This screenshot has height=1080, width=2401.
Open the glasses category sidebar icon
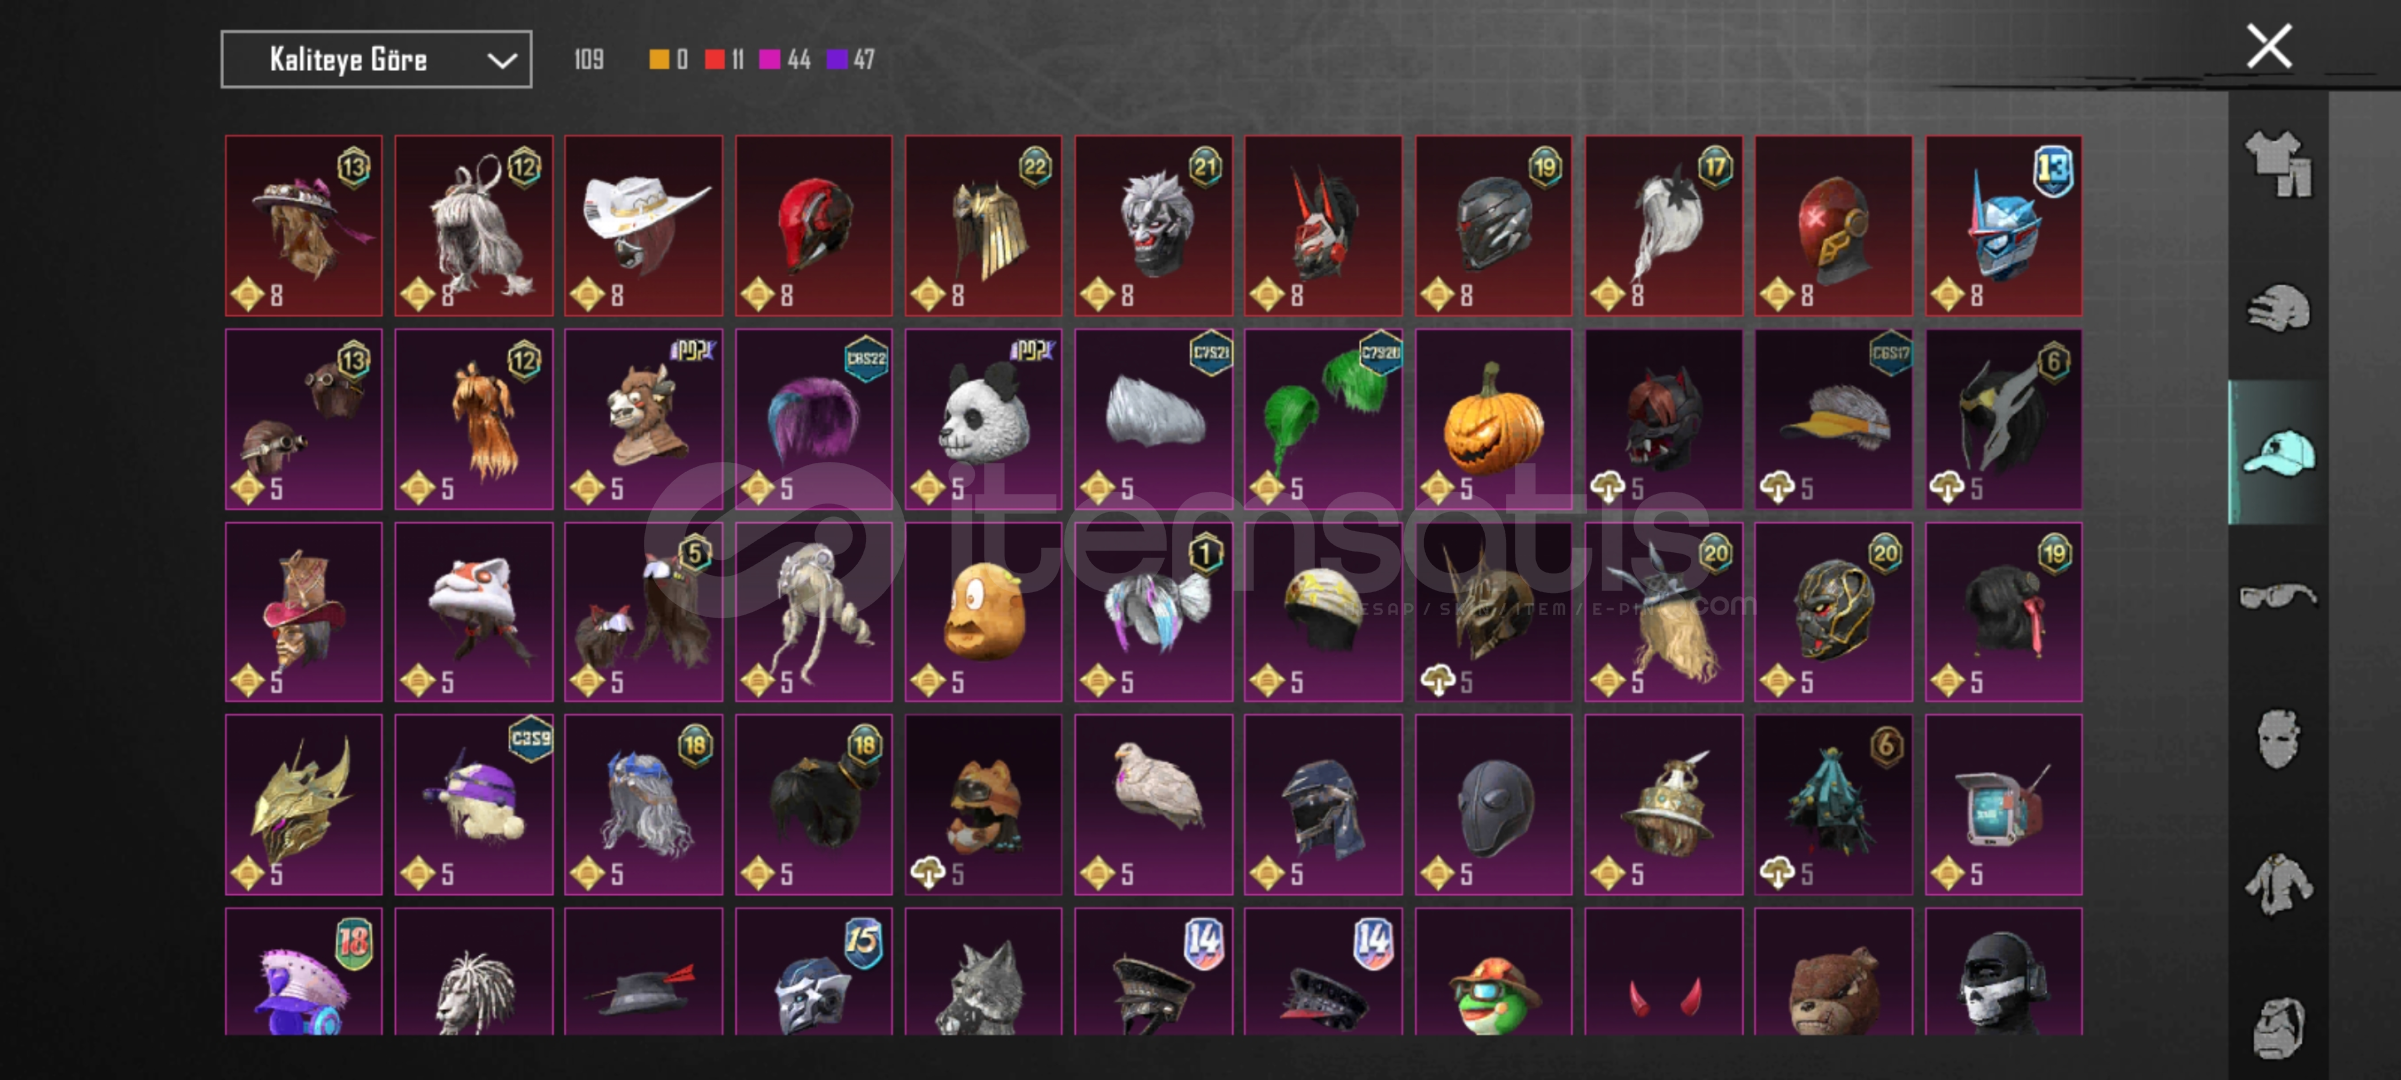pyautogui.click(x=2279, y=597)
